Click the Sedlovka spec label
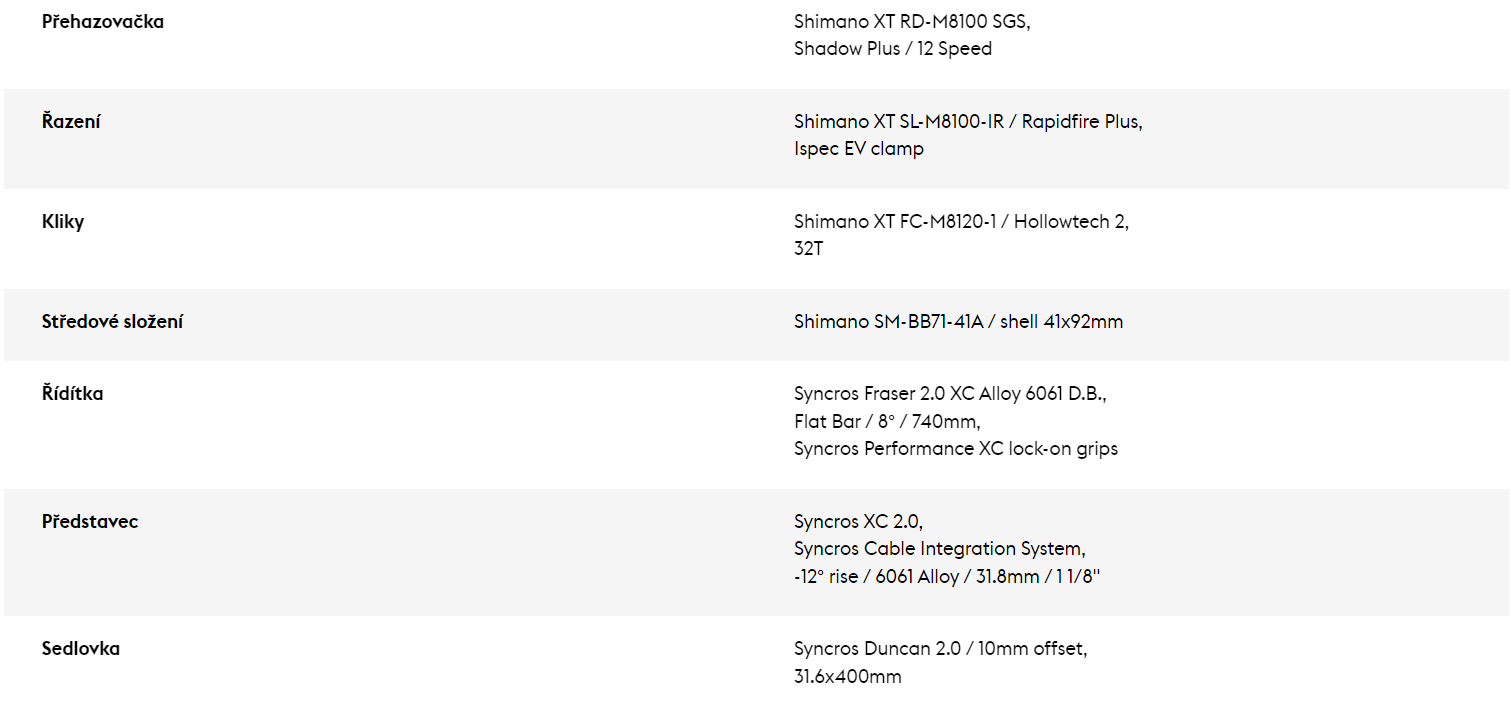 click(x=81, y=649)
